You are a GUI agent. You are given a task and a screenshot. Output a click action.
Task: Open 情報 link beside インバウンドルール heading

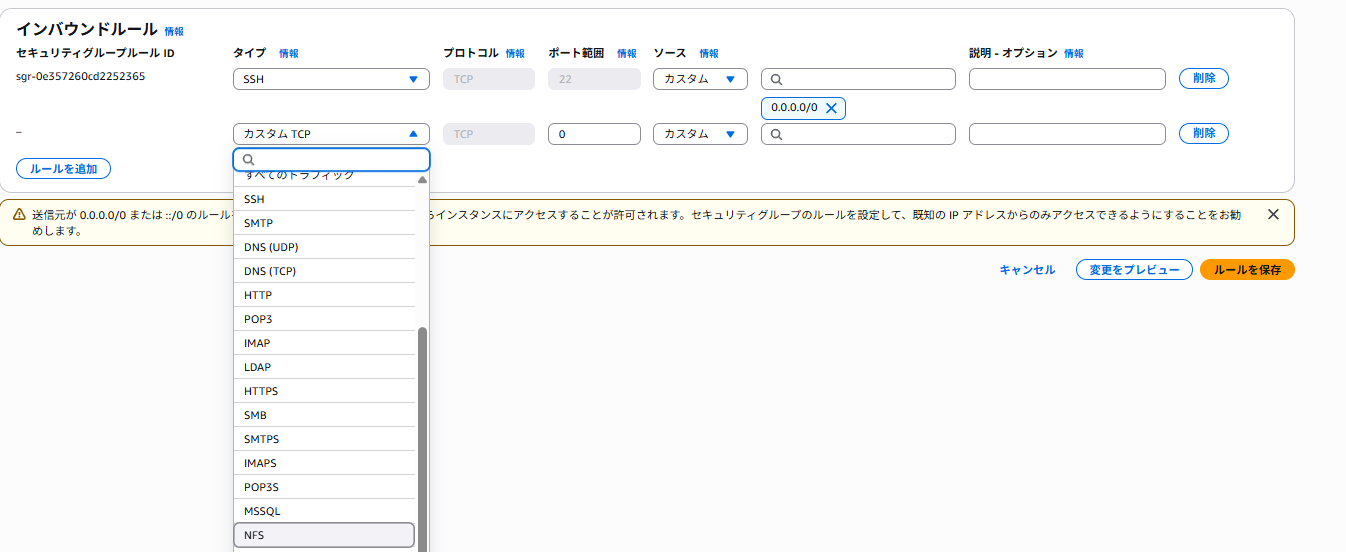pyautogui.click(x=174, y=32)
